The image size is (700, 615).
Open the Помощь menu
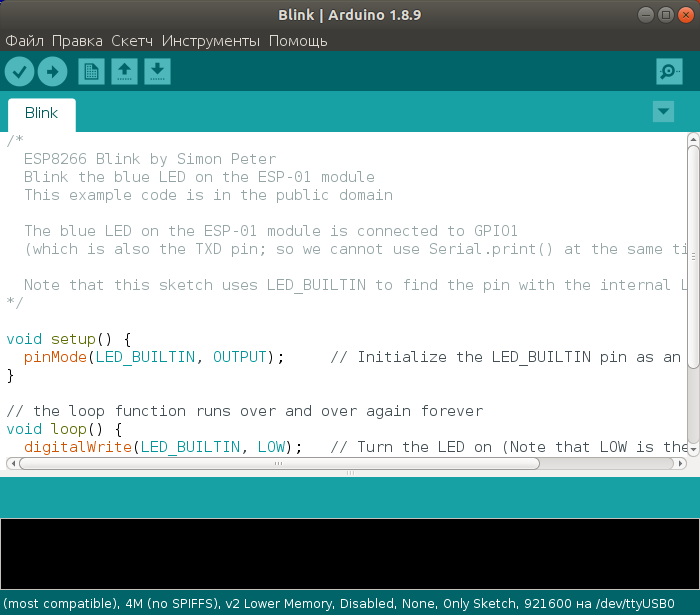pyautogui.click(x=298, y=41)
